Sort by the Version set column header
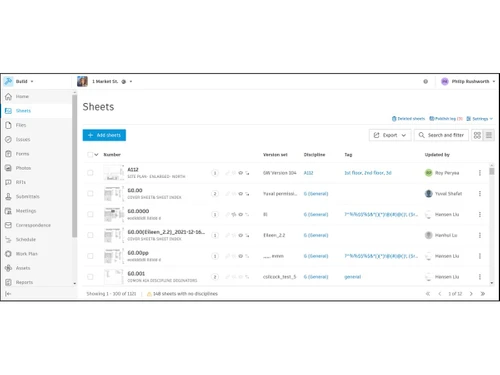This screenshot has height=375, width=500. pyautogui.click(x=275, y=155)
